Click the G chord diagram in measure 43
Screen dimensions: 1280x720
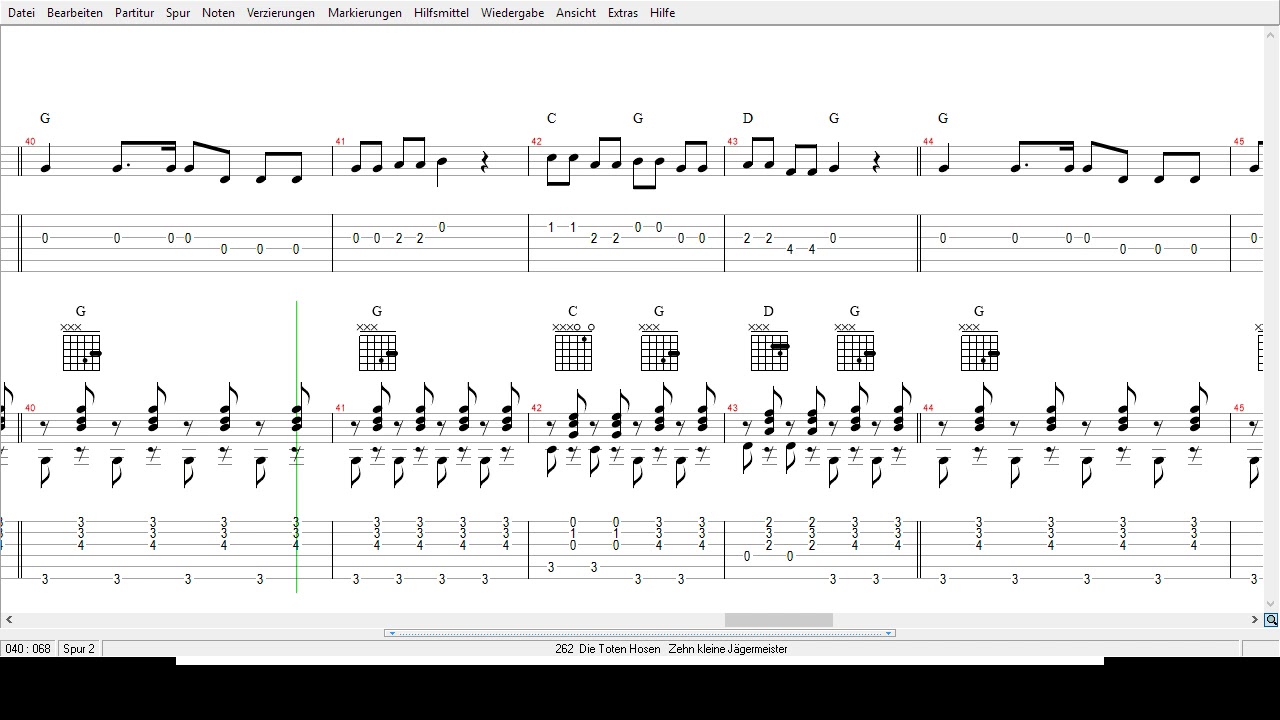855,348
